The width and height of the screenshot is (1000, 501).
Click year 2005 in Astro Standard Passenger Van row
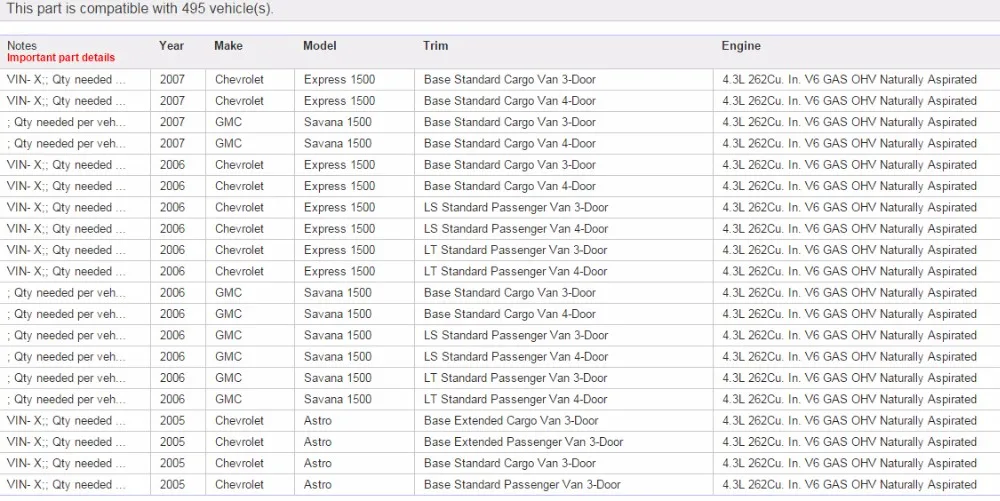coord(172,484)
